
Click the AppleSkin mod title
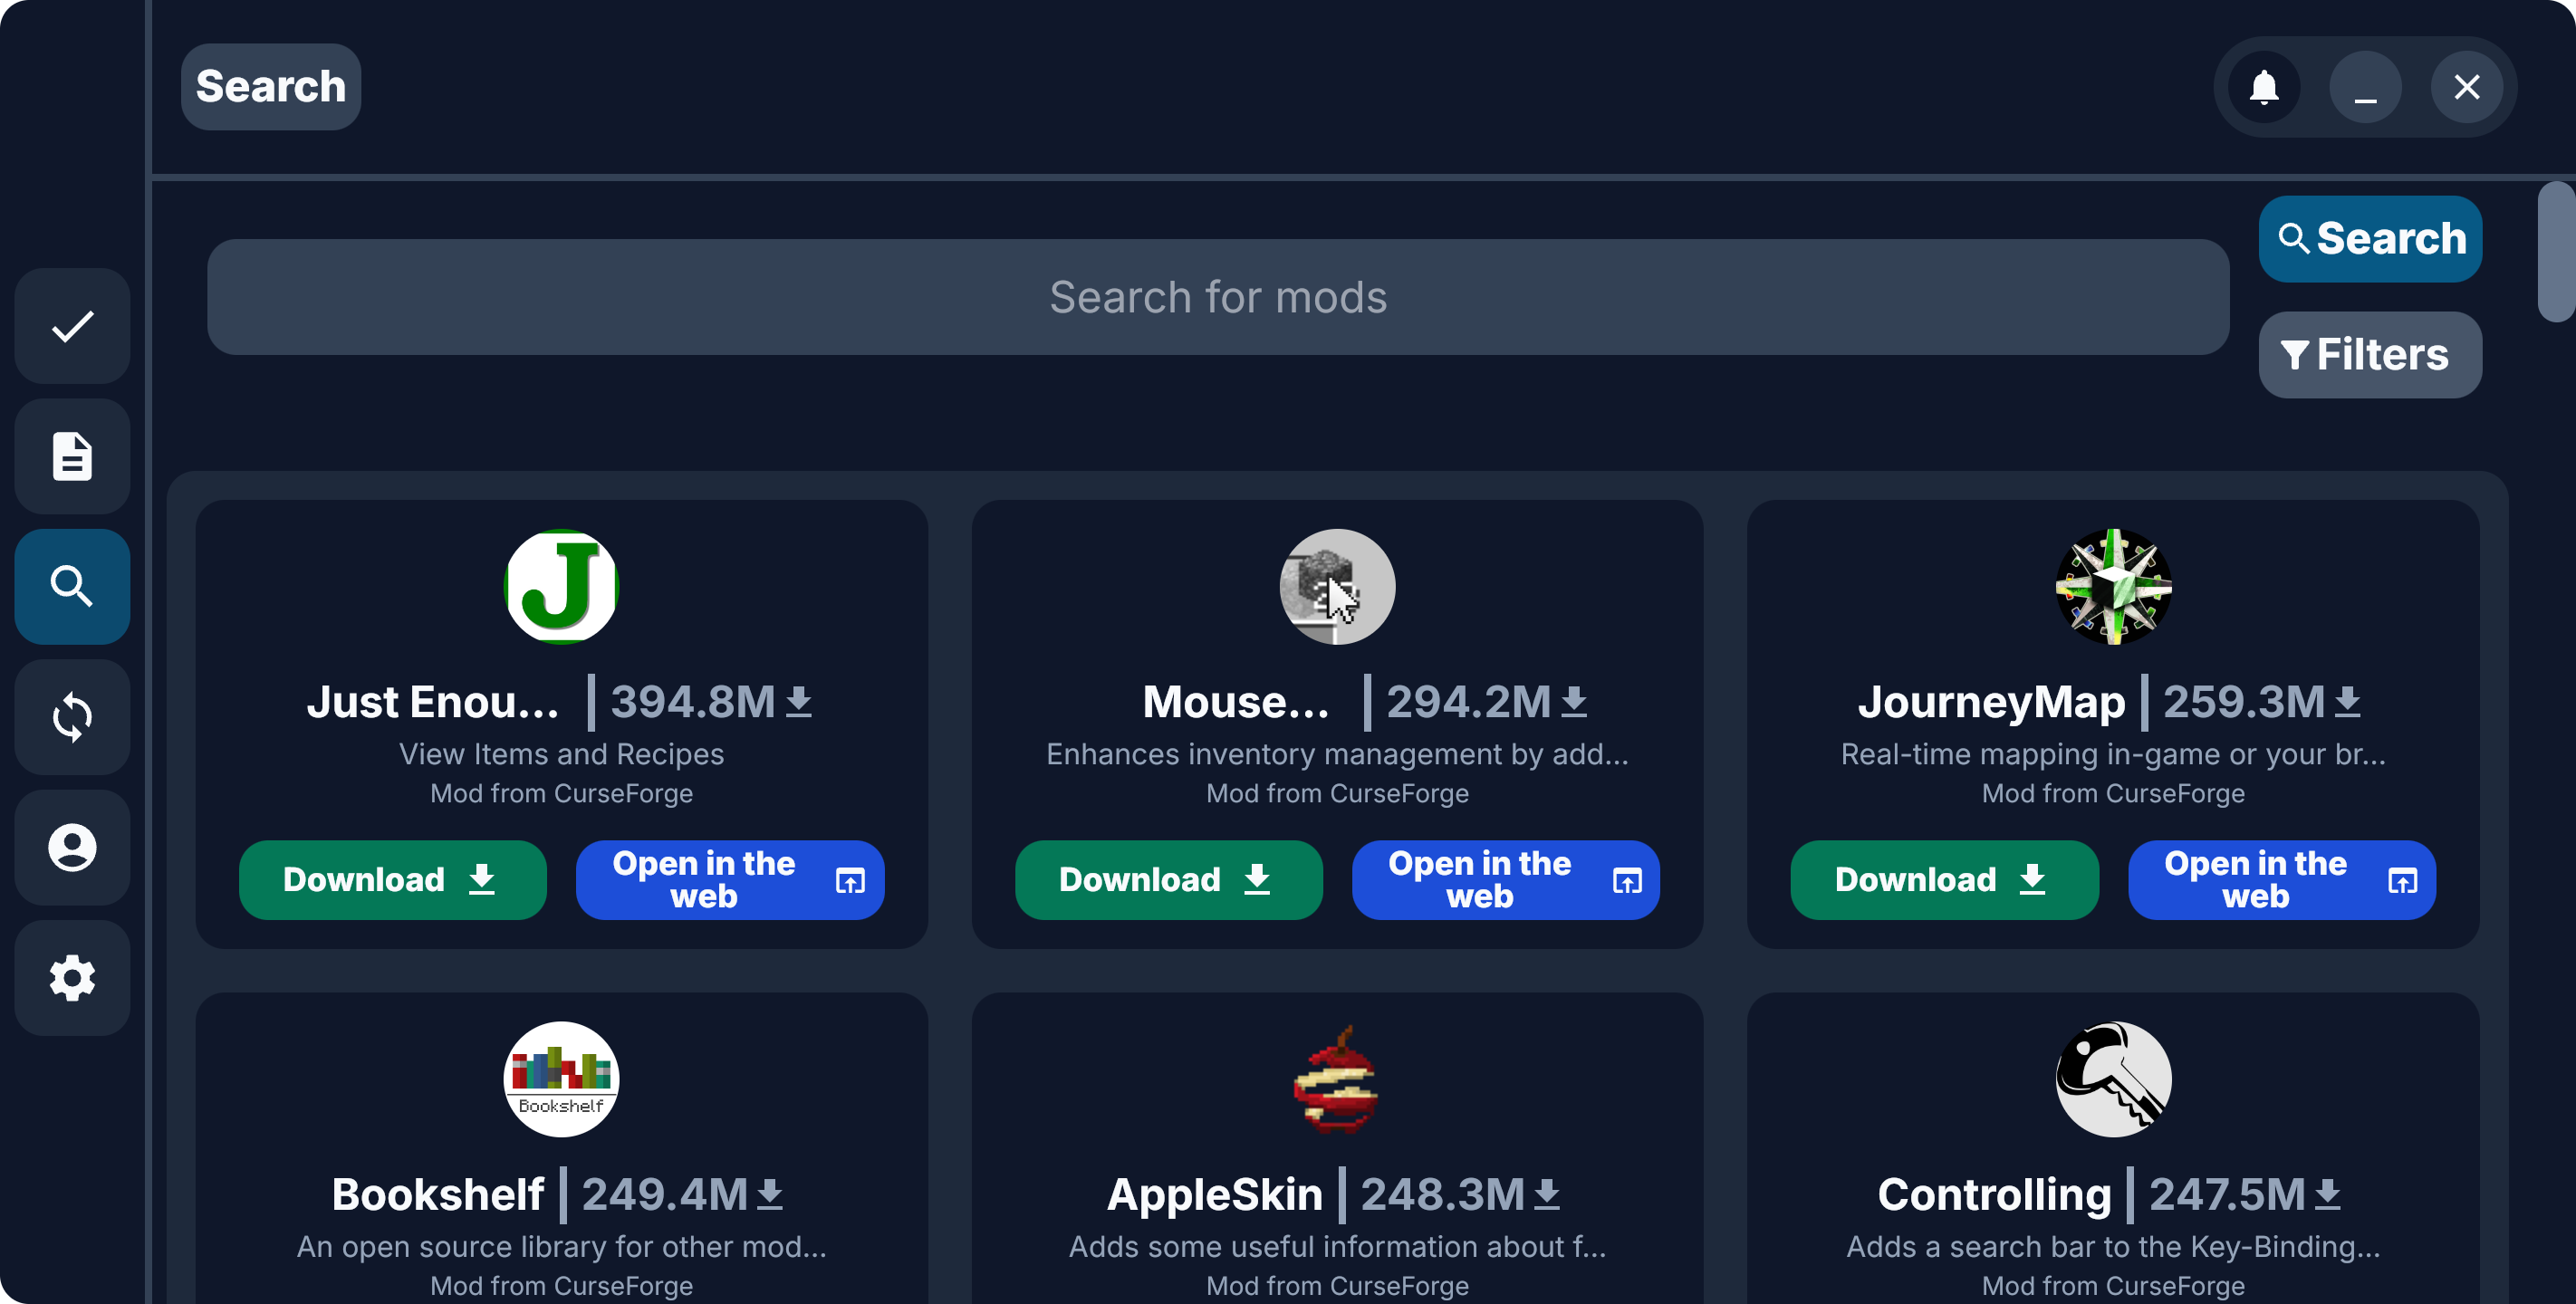pos(1215,1194)
